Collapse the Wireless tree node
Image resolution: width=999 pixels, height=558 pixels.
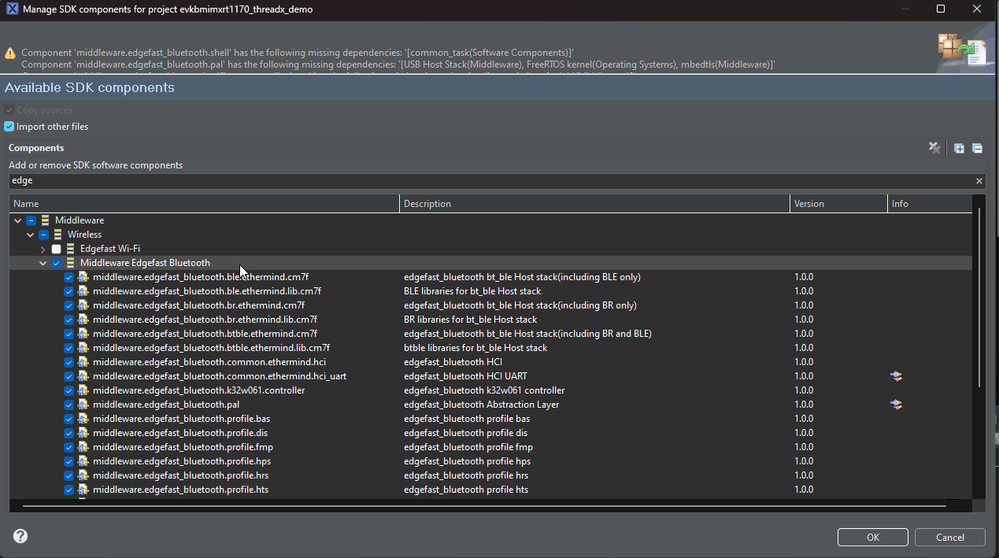coord(31,234)
